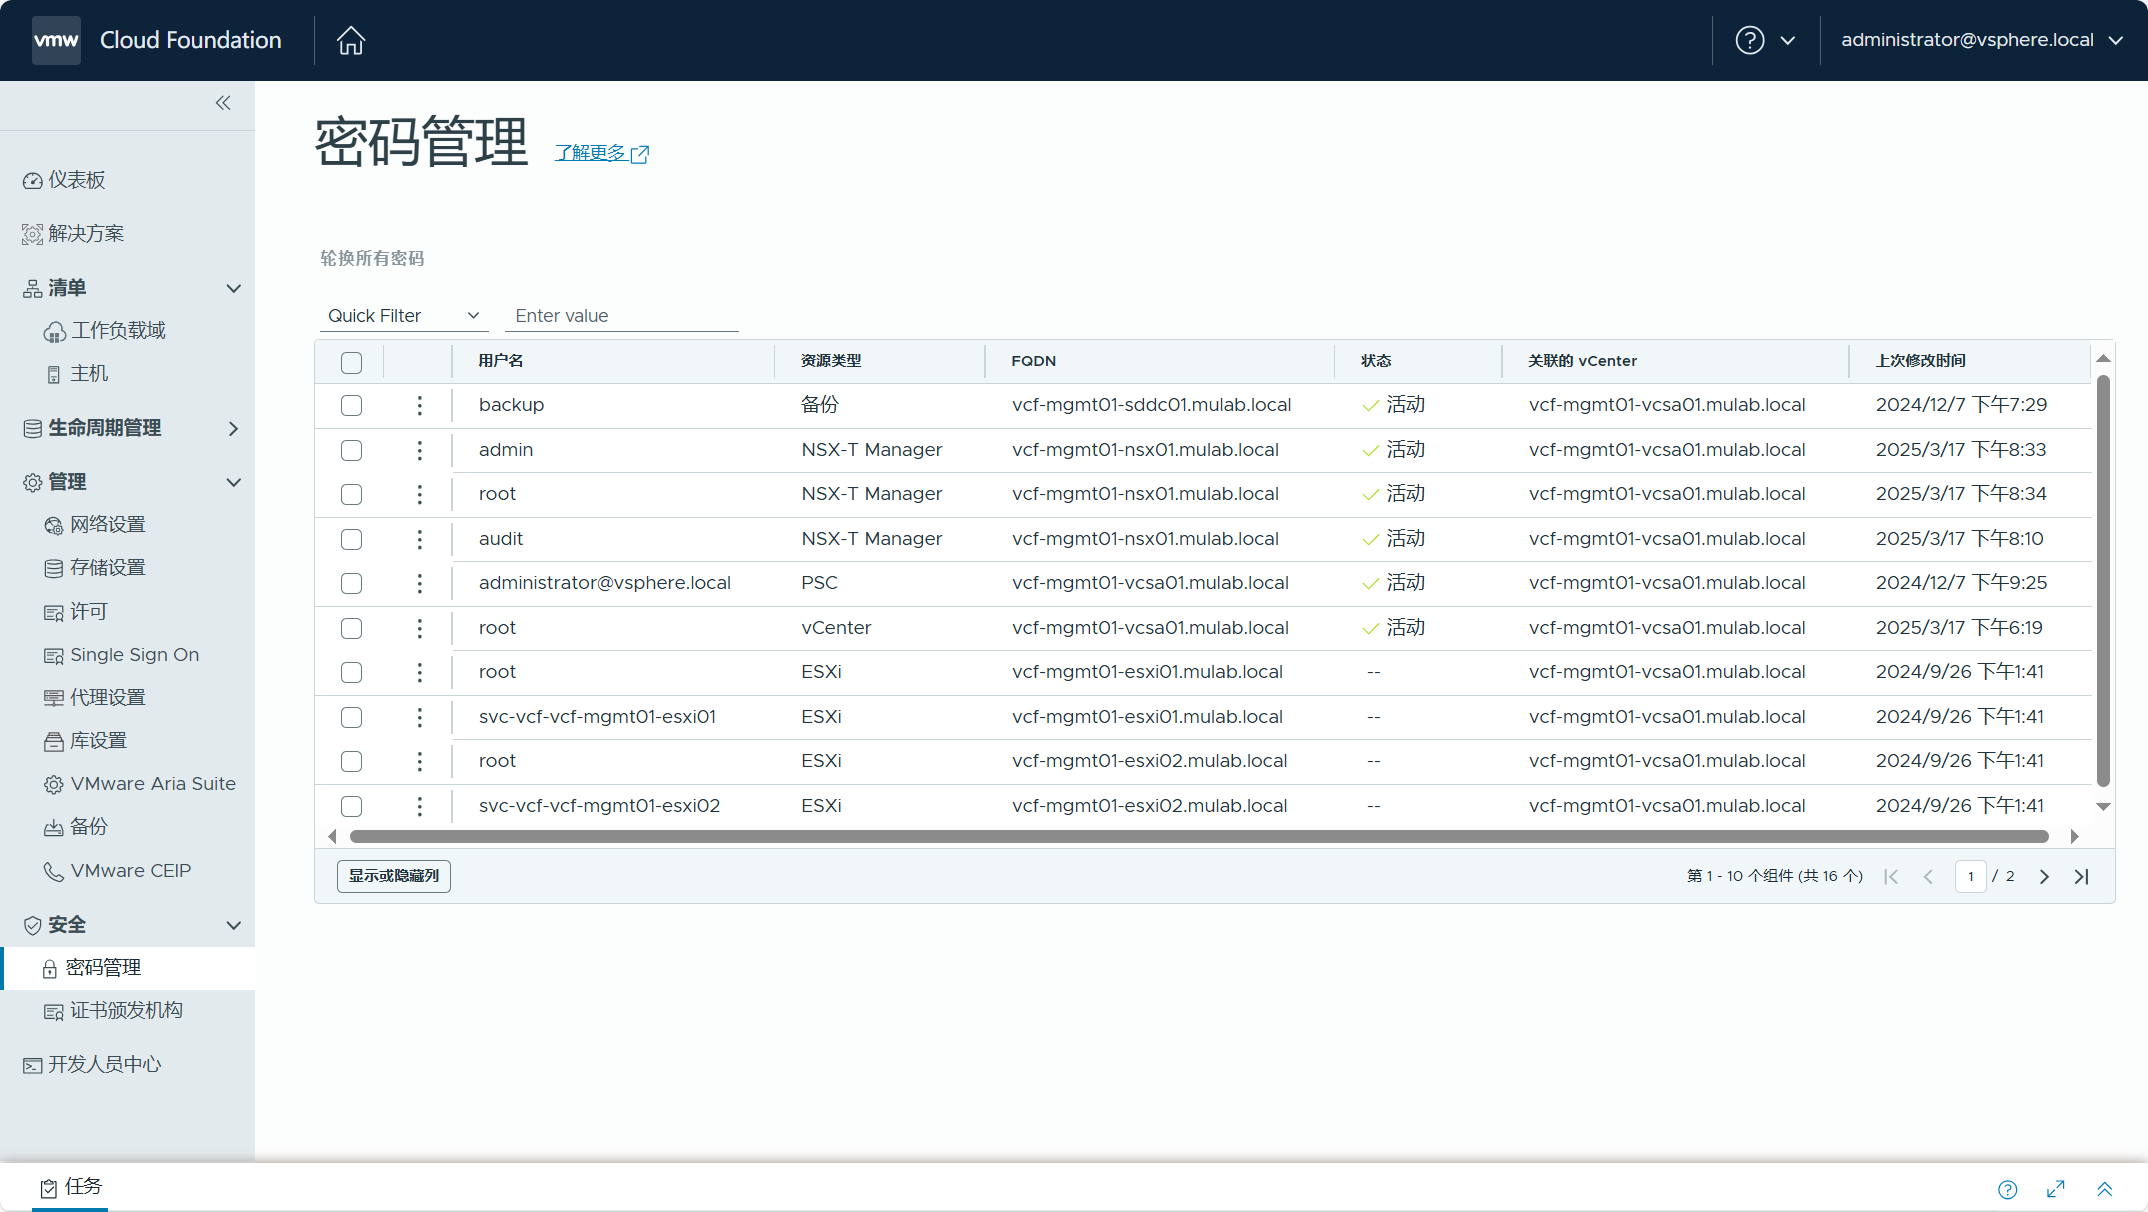Viewport: 2148px width, 1212px height.
Task: Open 证书颁发机构 in sidebar
Action: coord(126,1011)
